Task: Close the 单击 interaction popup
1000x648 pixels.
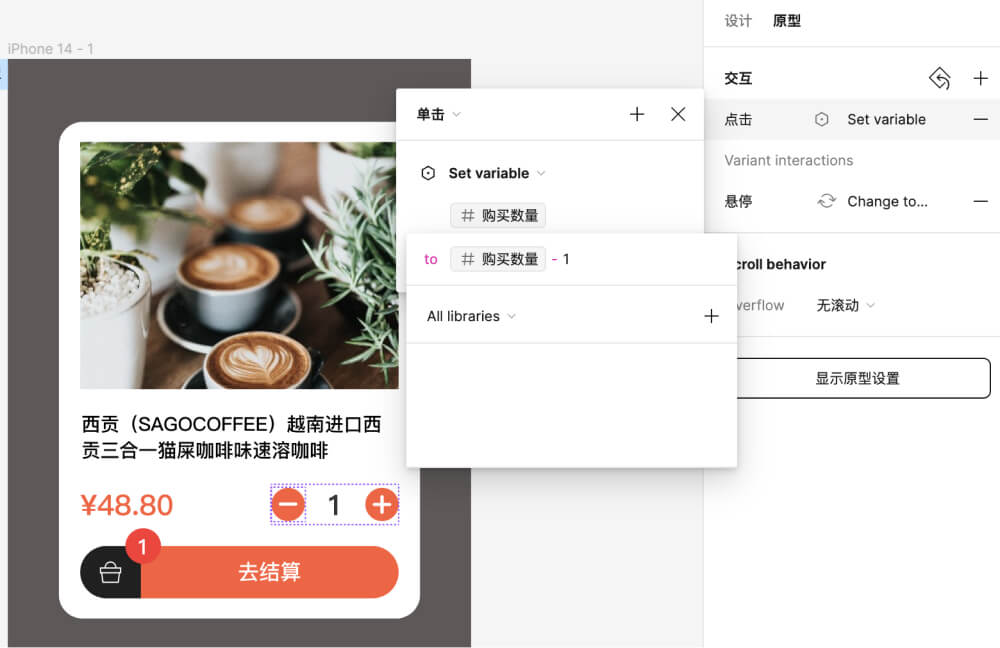Action: click(678, 114)
